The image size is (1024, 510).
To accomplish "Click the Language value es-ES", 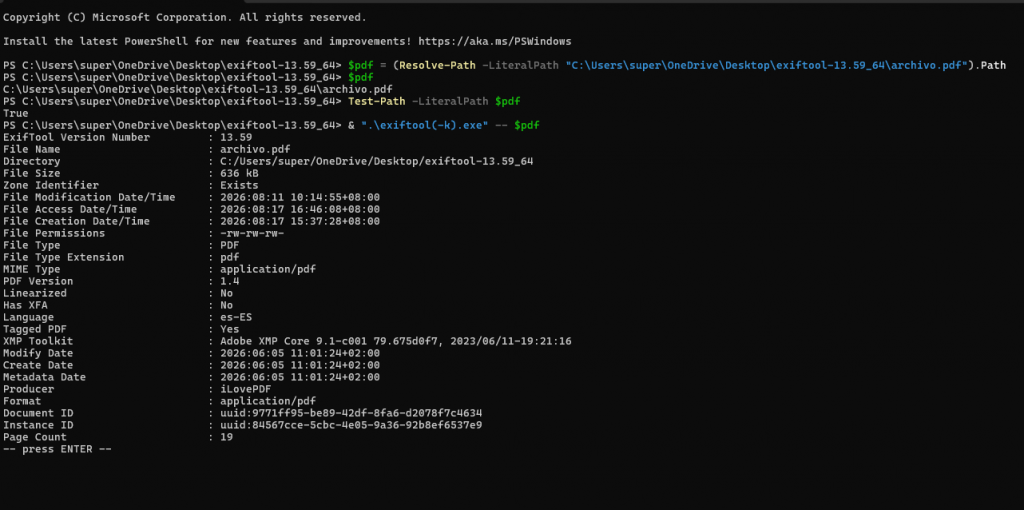I will pyautogui.click(x=236, y=317).
